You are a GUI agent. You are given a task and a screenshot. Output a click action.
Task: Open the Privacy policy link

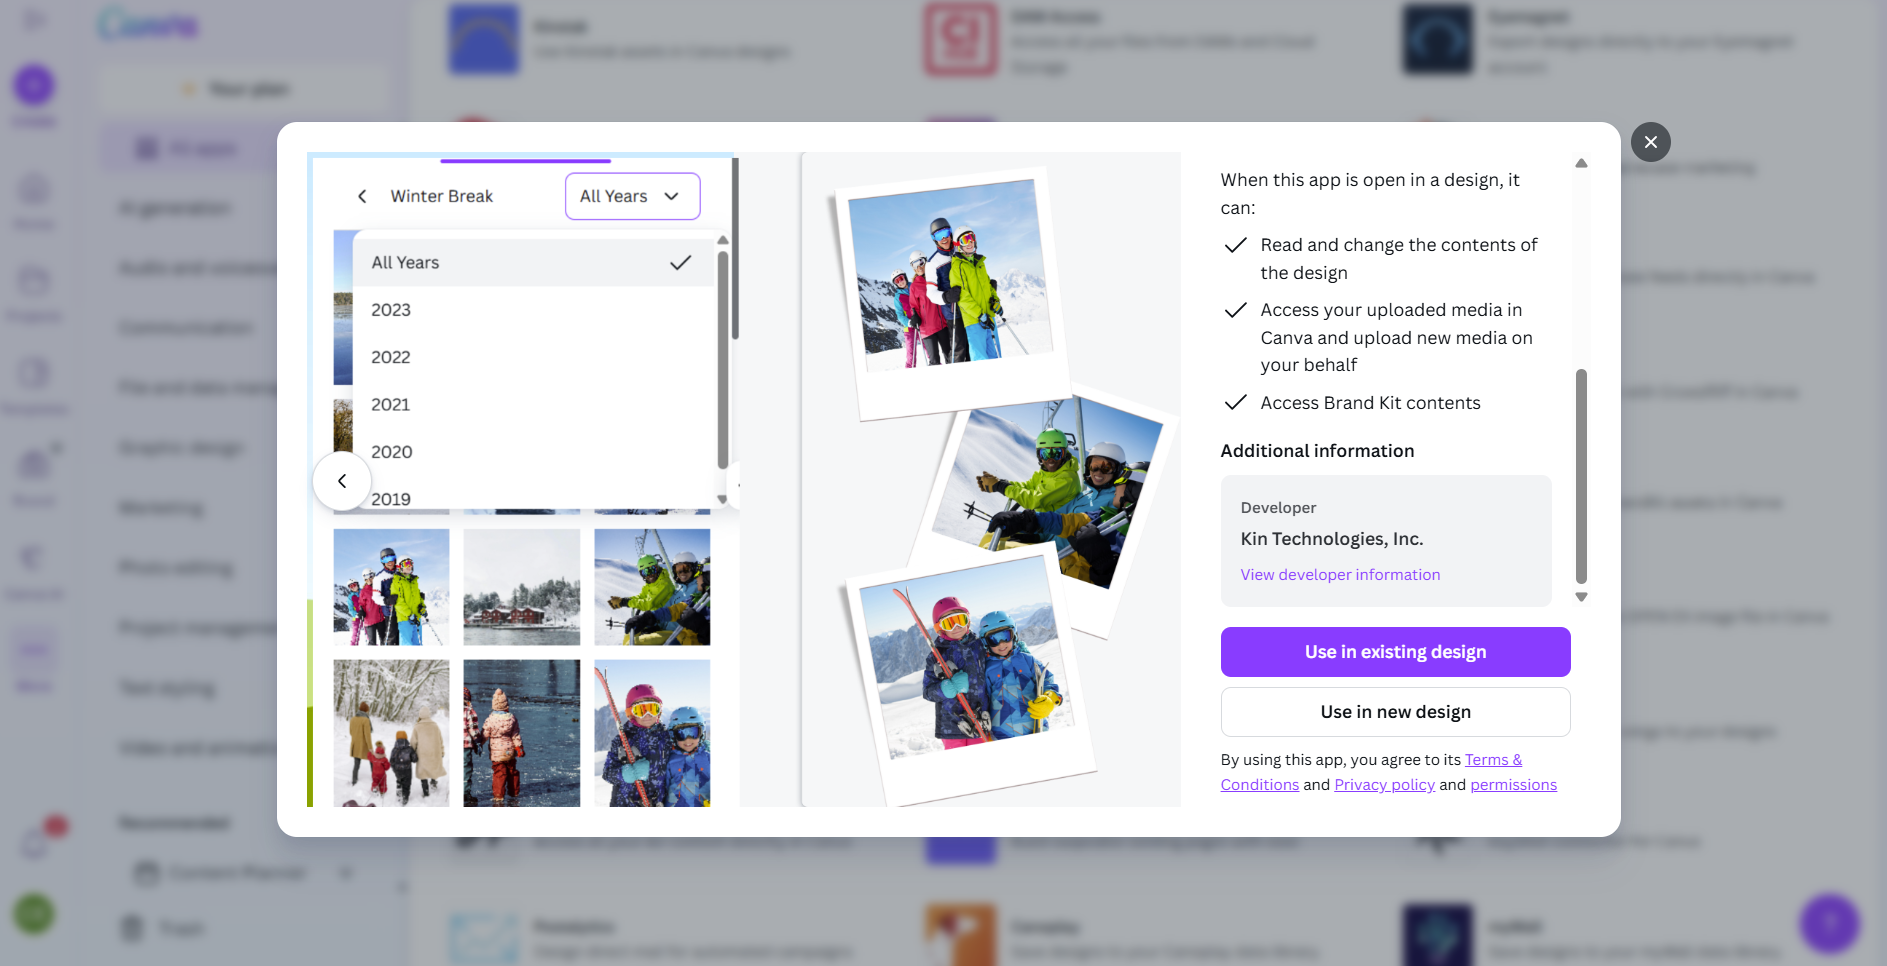pyautogui.click(x=1384, y=785)
